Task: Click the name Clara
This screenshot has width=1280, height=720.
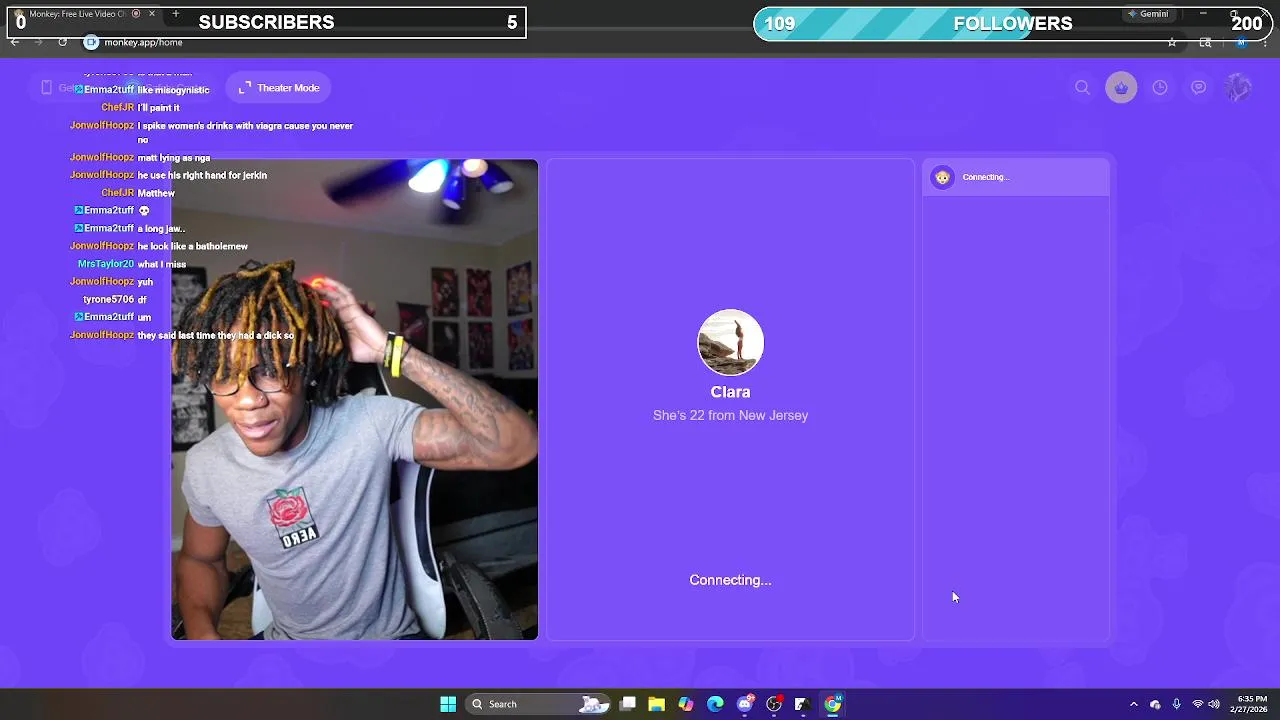Action: click(730, 392)
